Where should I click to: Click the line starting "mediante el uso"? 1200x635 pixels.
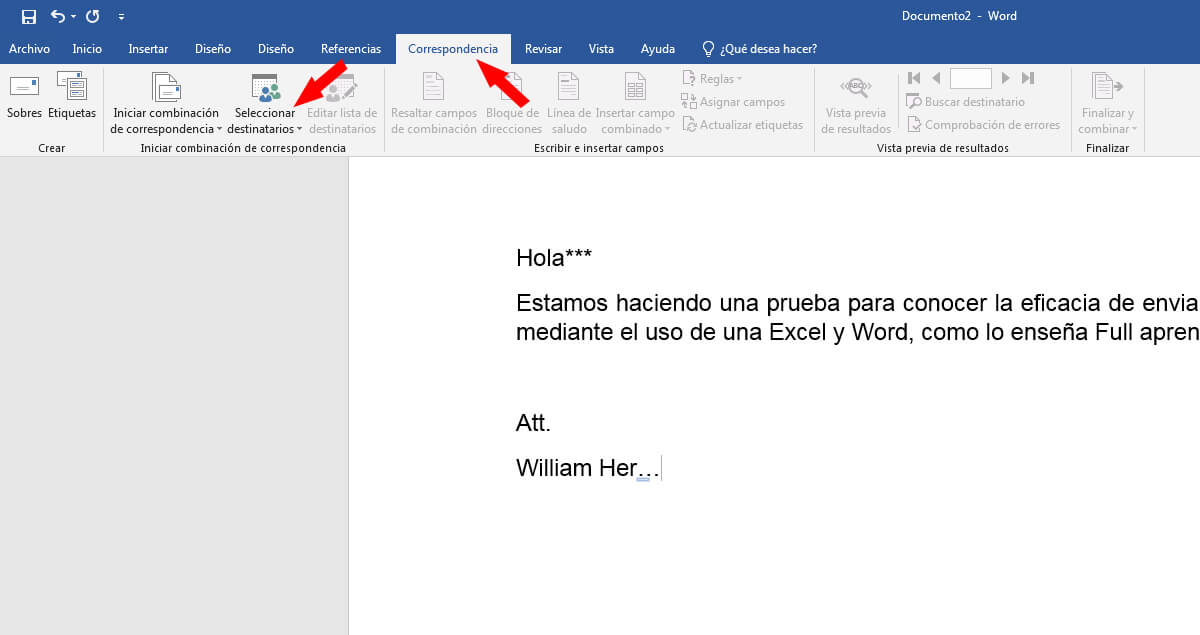pos(858,332)
